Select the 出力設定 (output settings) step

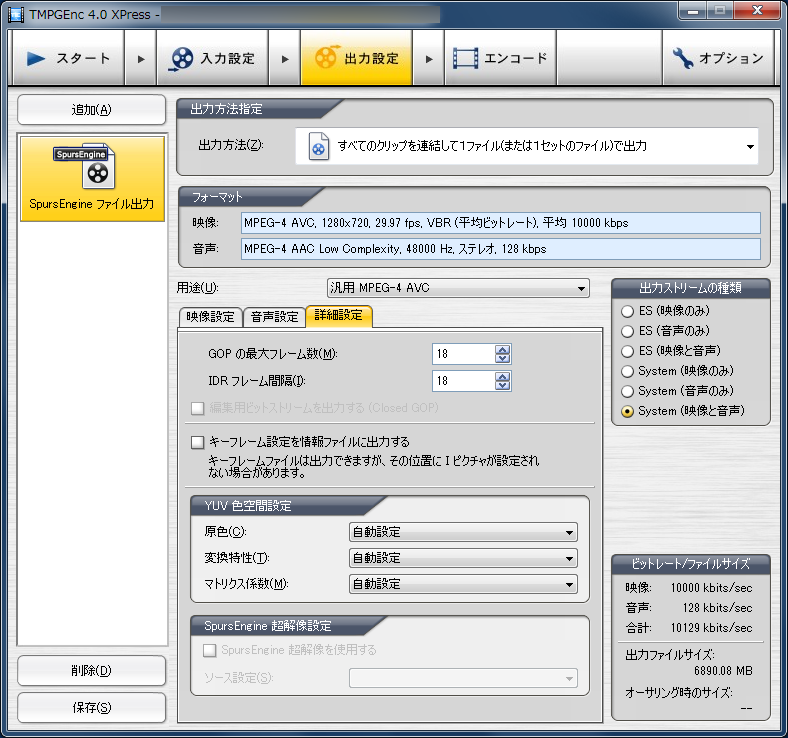tap(356, 58)
